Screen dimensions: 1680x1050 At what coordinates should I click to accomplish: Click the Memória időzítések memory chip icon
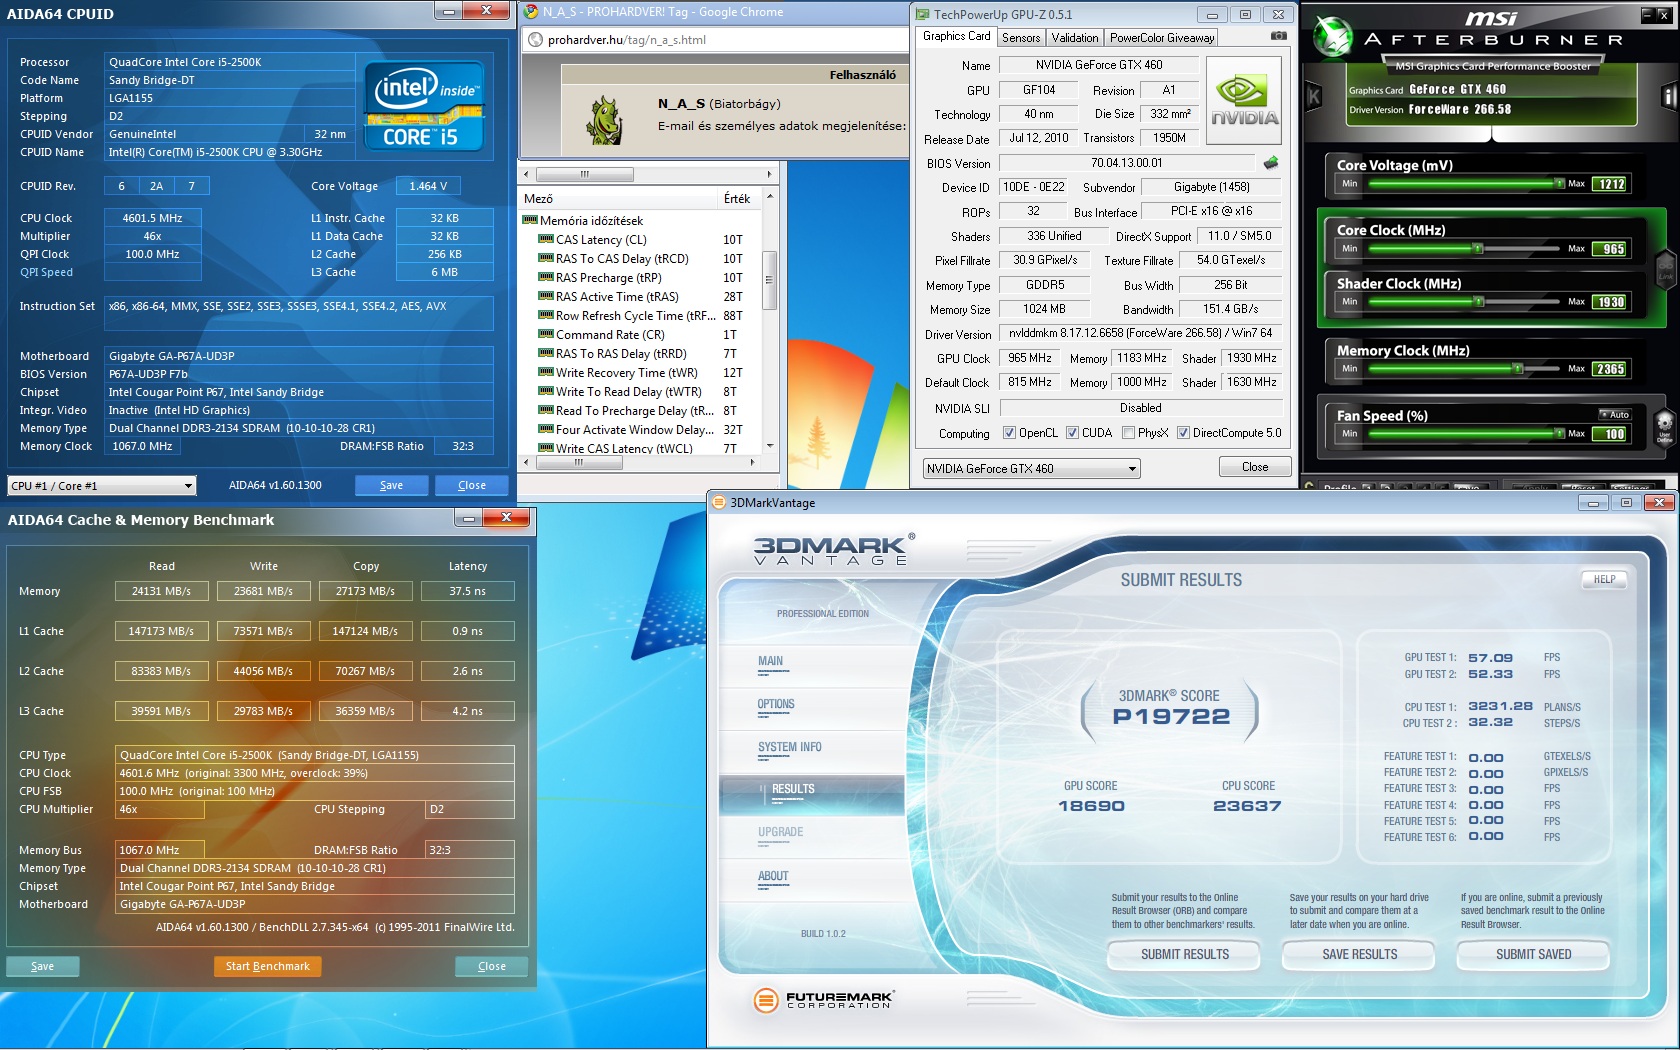pyautogui.click(x=530, y=221)
